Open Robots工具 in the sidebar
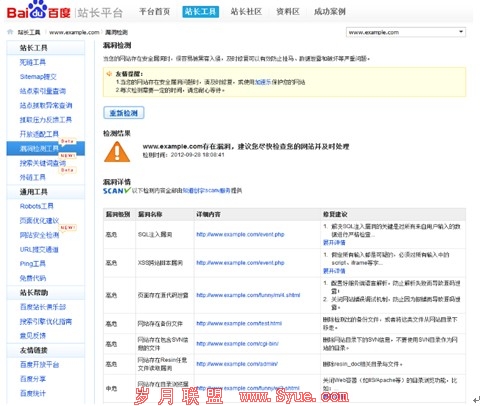 (37, 206)
